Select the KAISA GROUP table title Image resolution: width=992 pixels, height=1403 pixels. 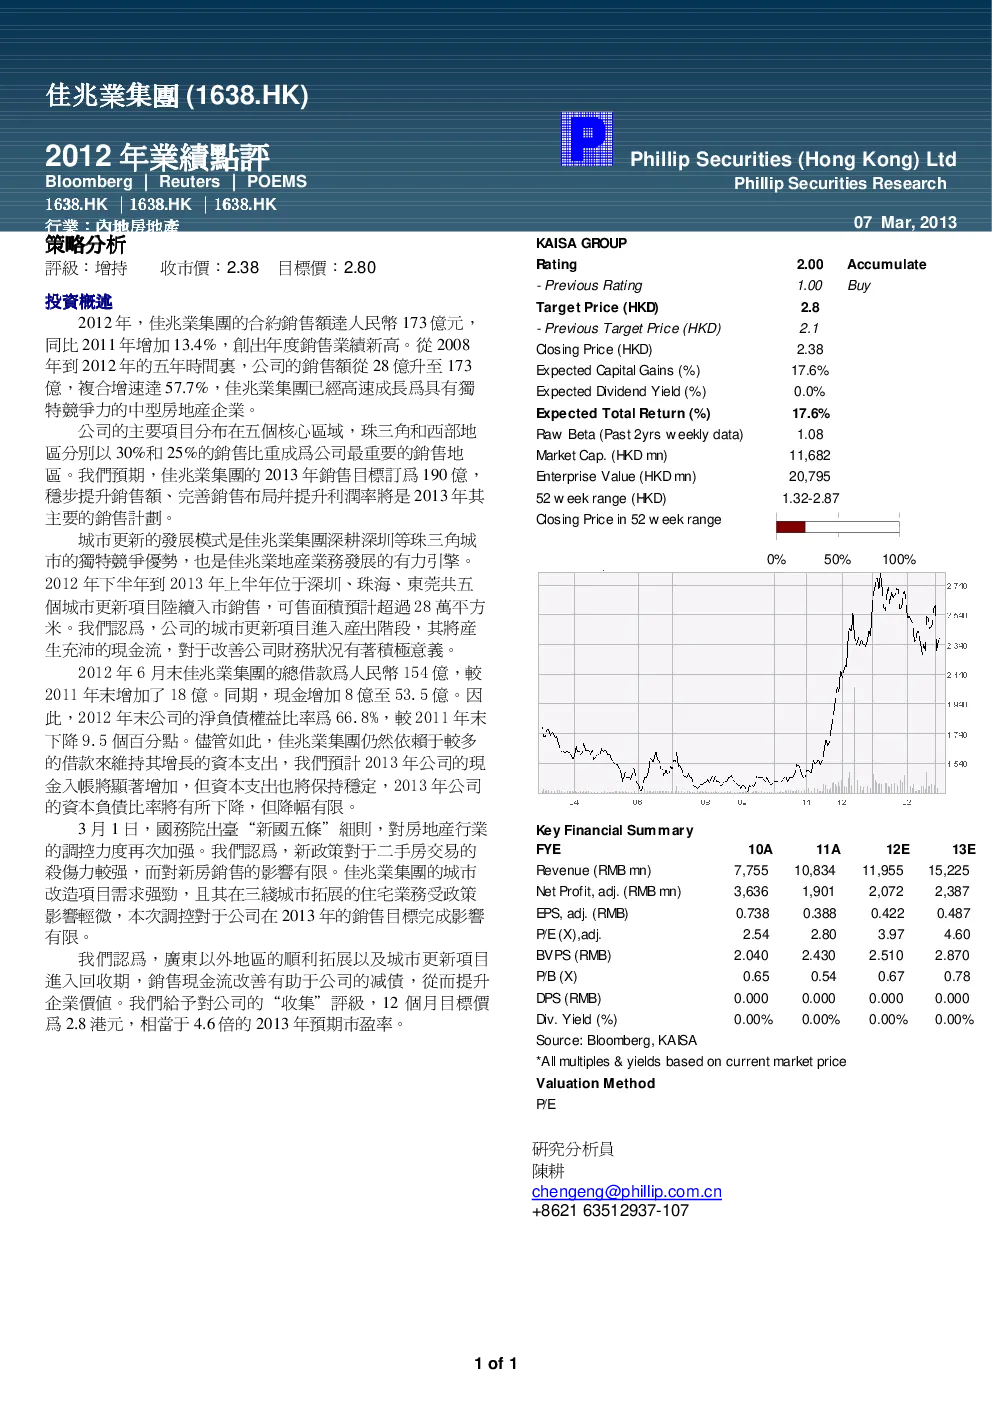pos(581,243)
